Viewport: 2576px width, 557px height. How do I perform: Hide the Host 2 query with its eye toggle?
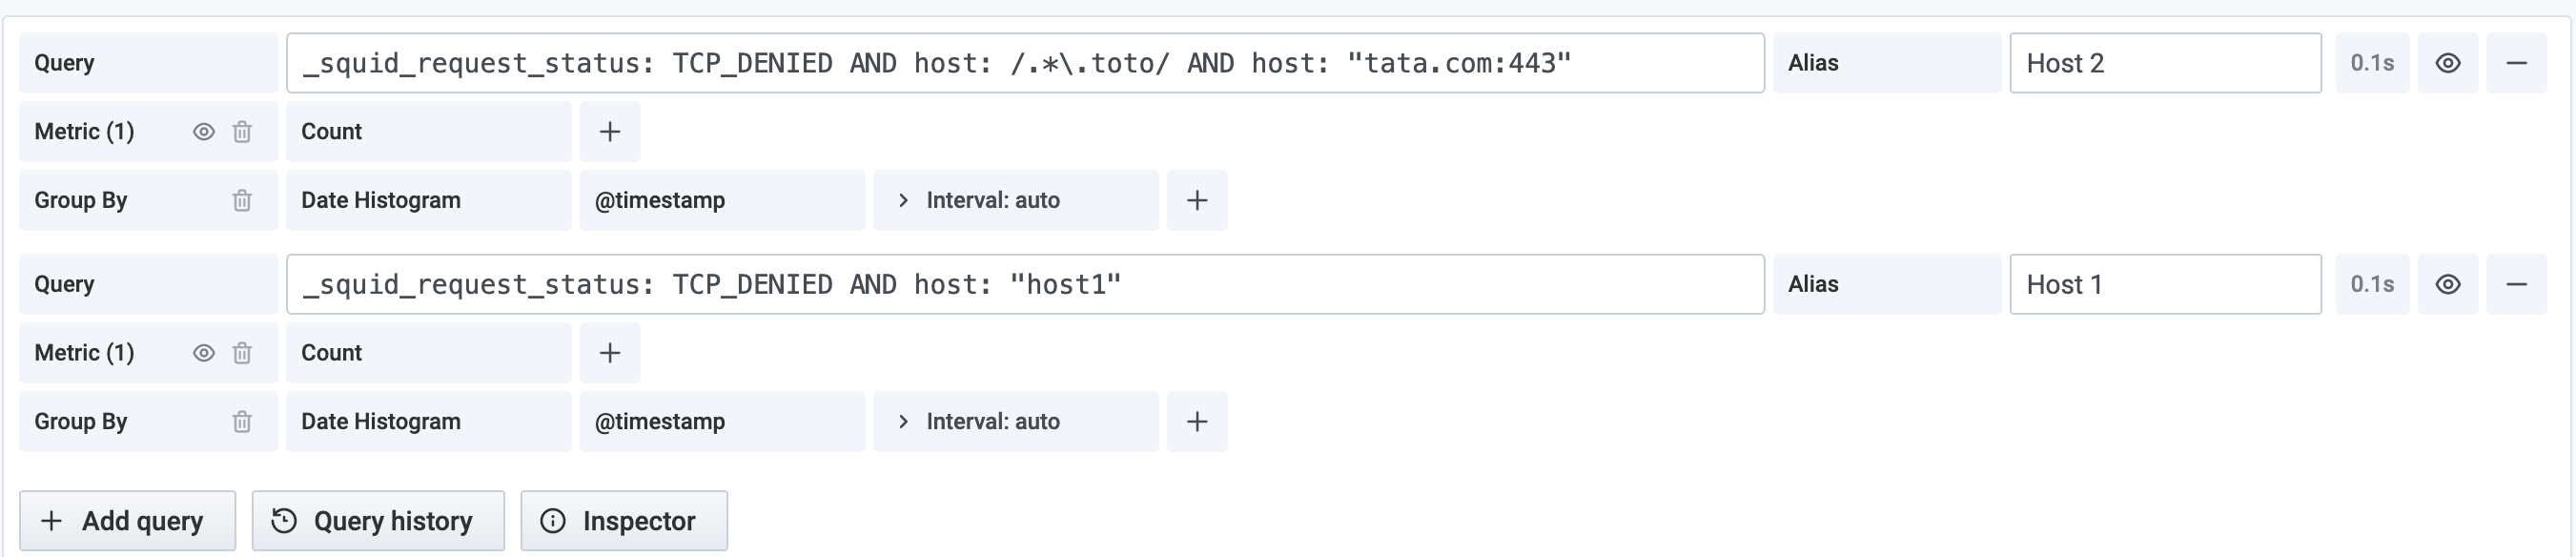point(2447,62)
